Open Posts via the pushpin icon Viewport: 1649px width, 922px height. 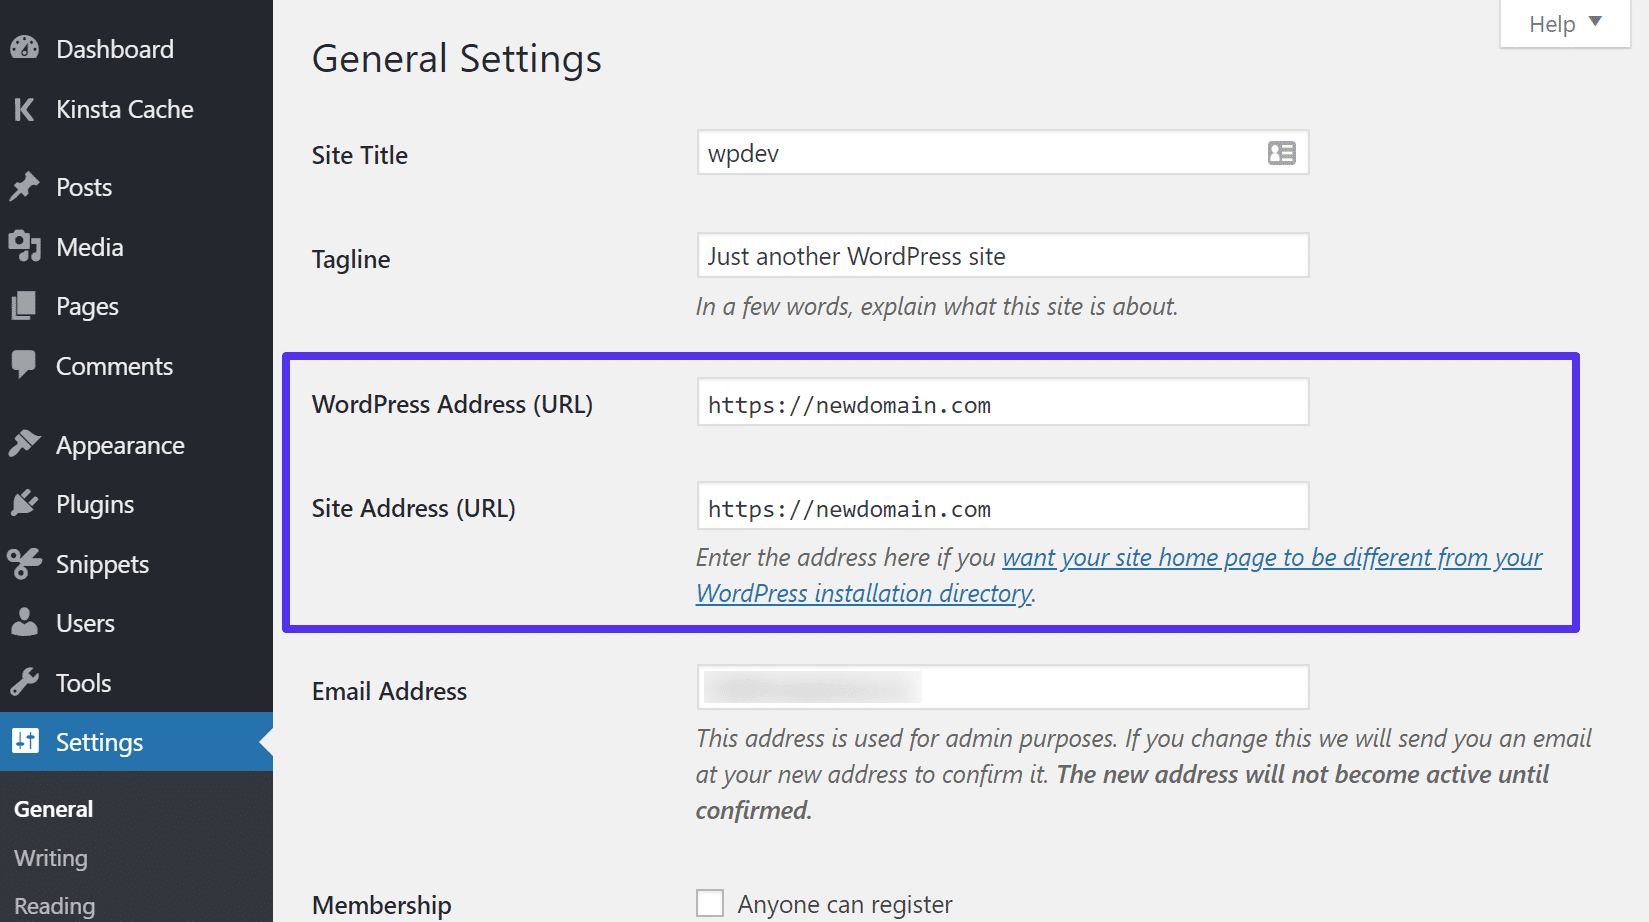click(x=24, y=187)
